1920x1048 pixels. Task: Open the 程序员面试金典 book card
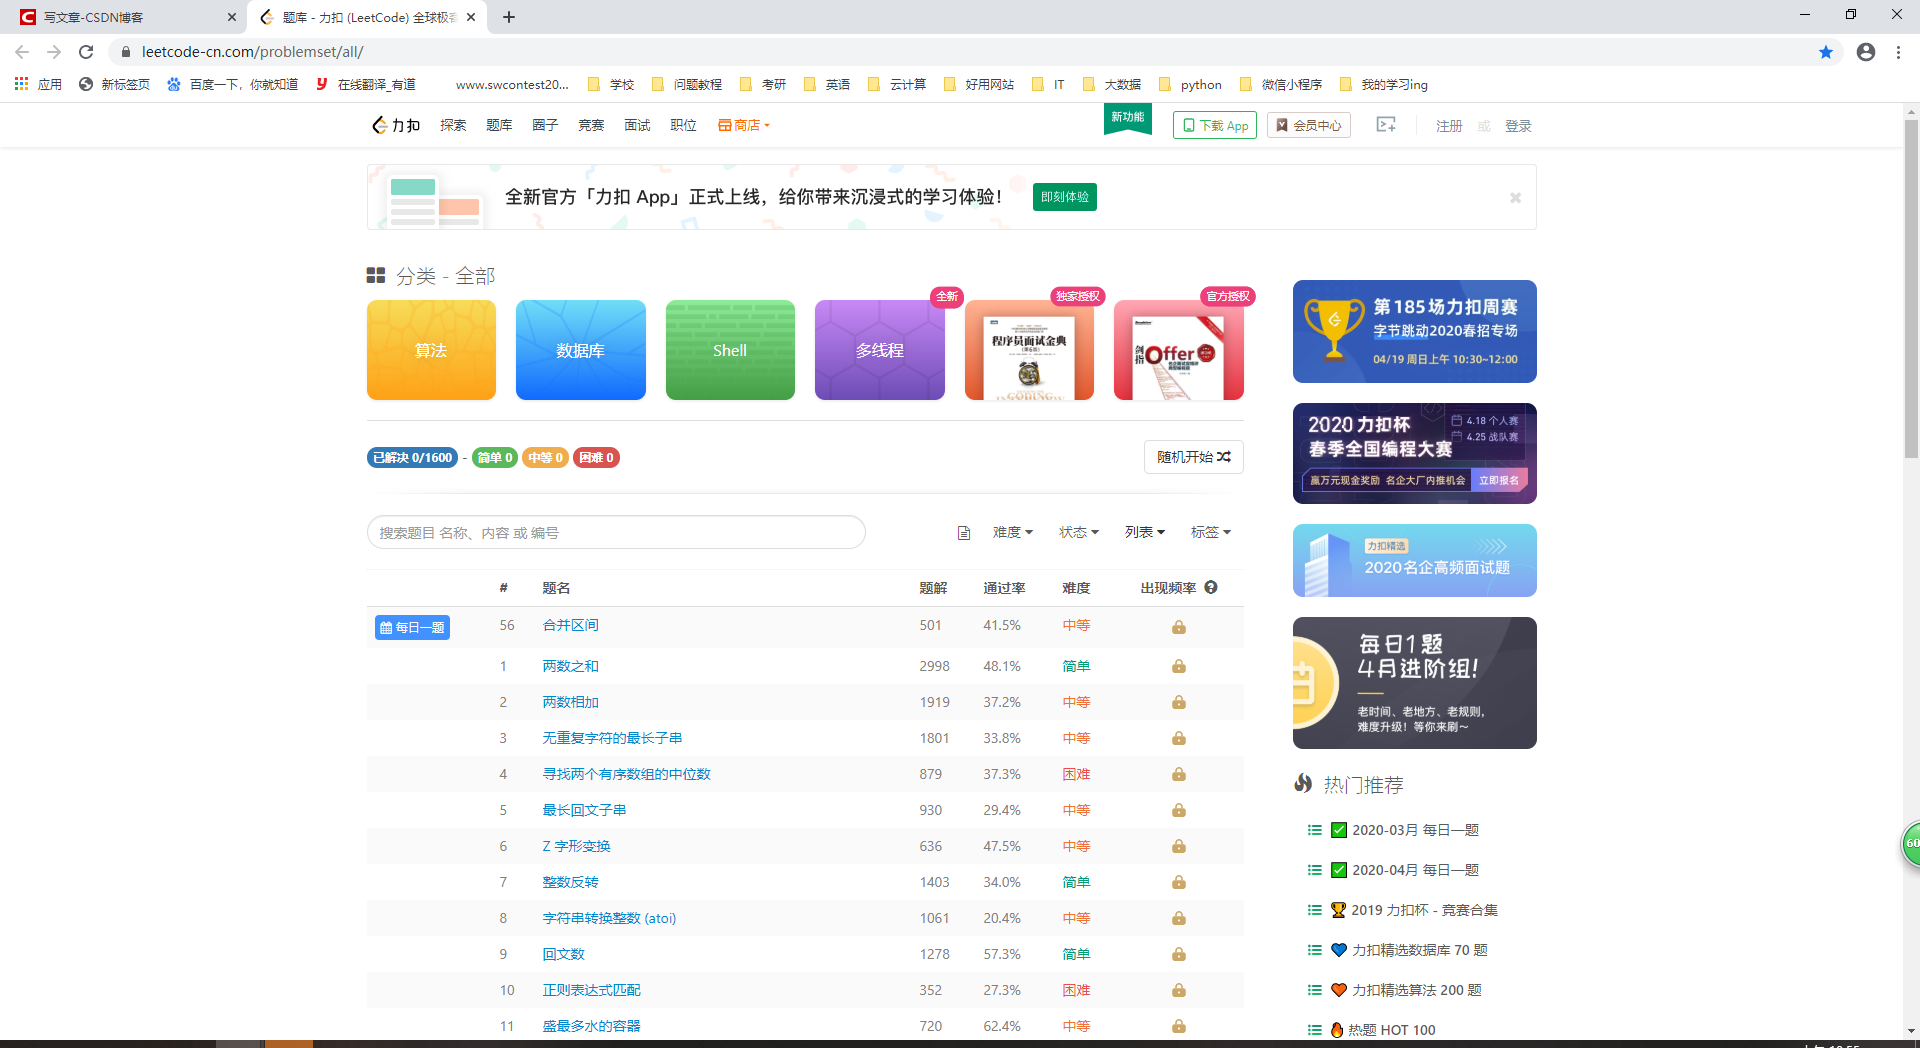[1029, 350]
